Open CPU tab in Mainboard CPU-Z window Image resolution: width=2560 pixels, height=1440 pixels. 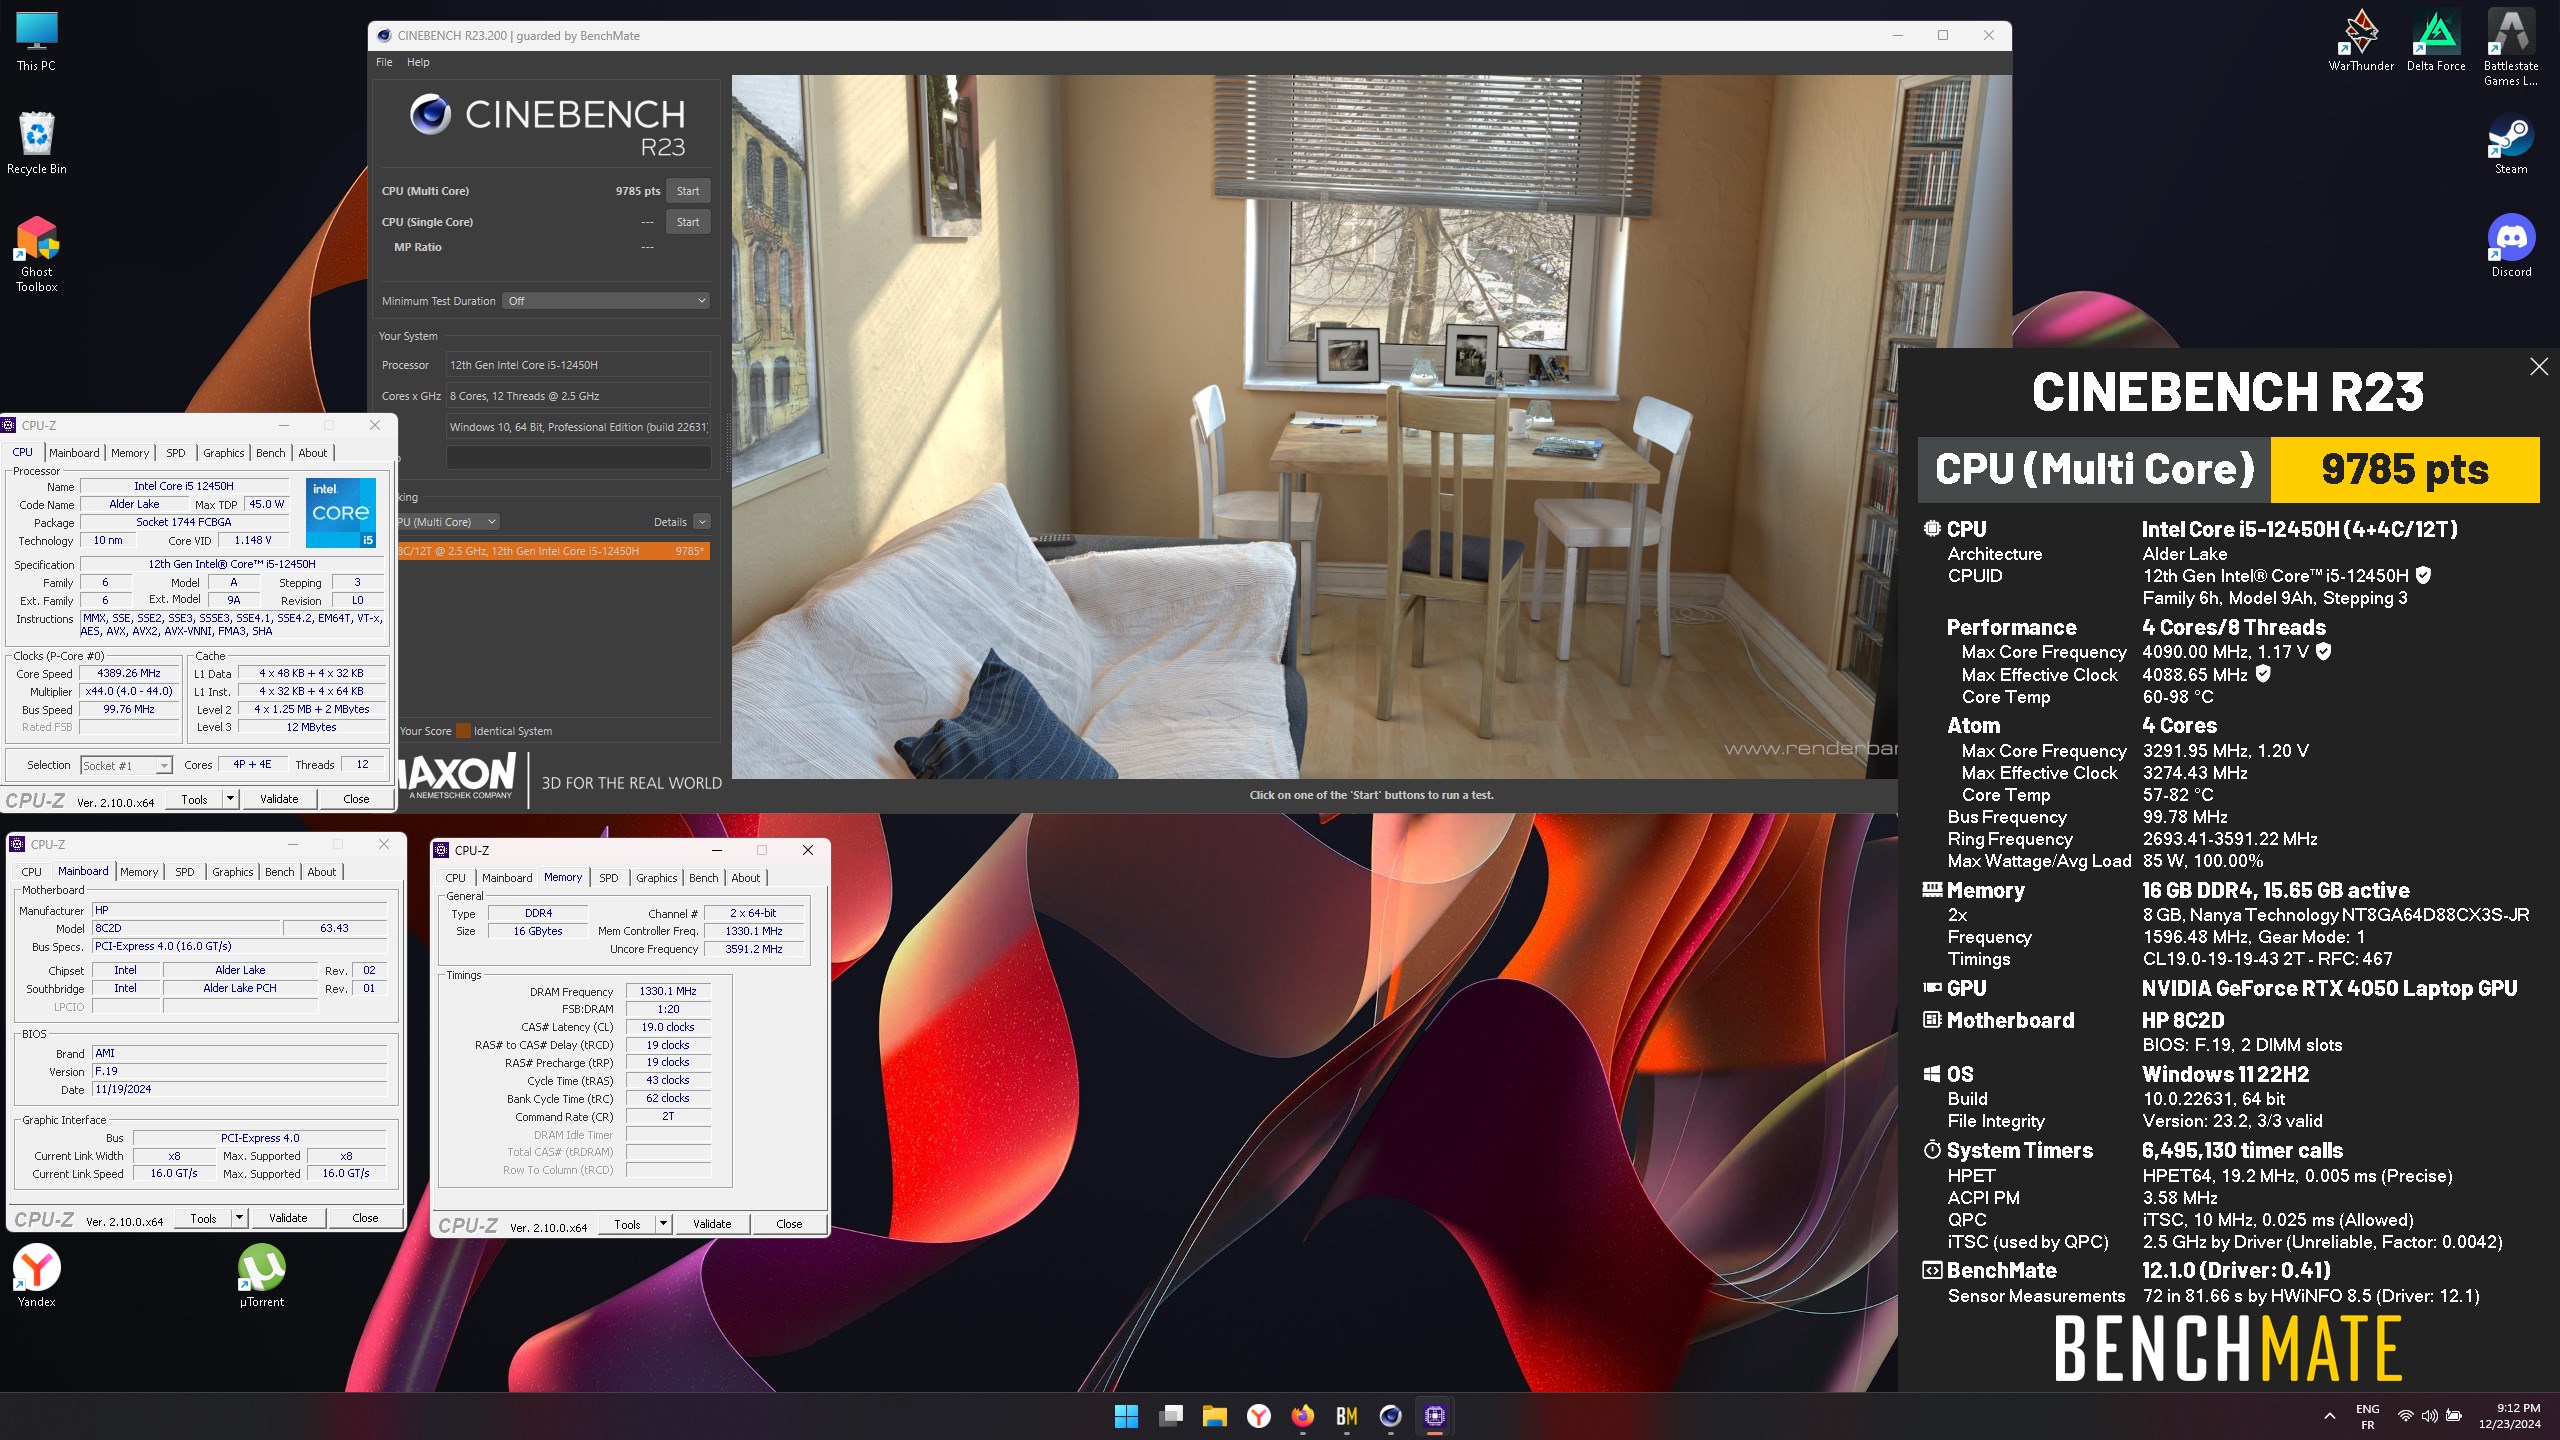(31, 872)
